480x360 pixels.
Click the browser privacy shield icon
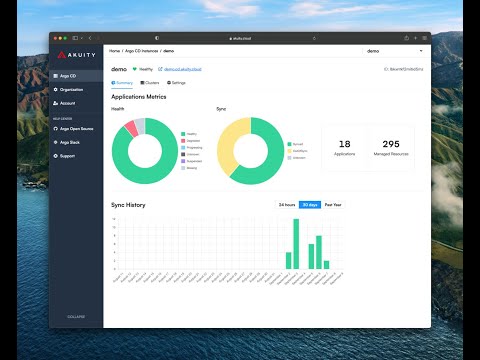coord(157,38)
